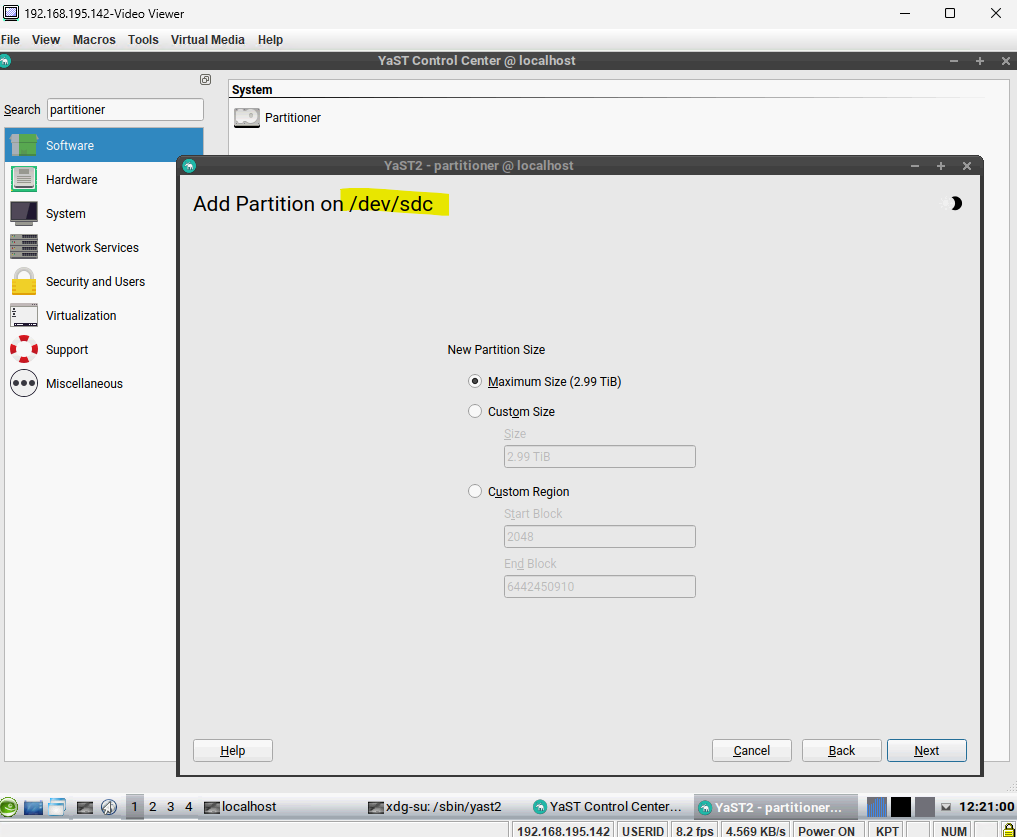Viewport: 1017px width, 837px height.
Task: Click the Virtualization category icon
Action: pos(24,315)
